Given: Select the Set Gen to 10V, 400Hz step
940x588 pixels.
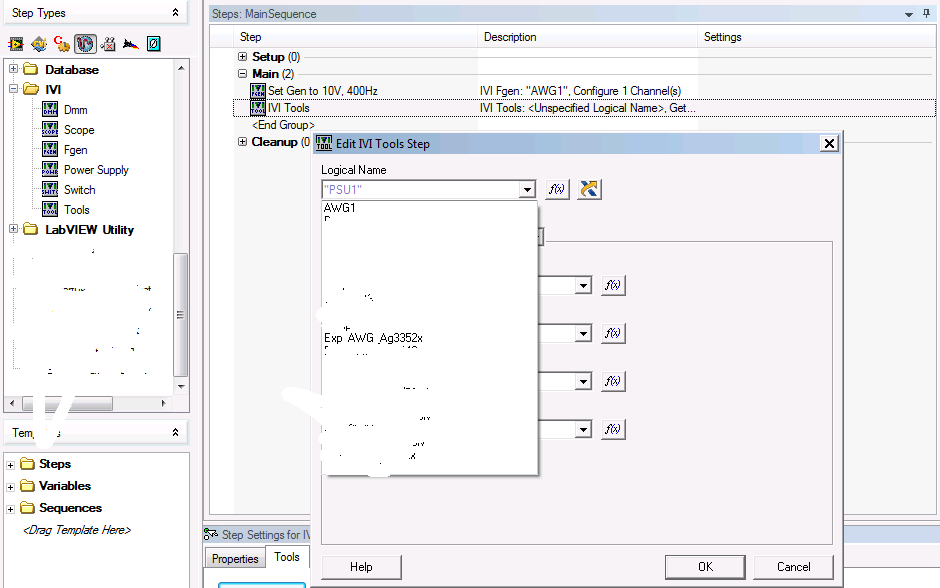Looking at the screenshot, I should [x=323, y=91].
